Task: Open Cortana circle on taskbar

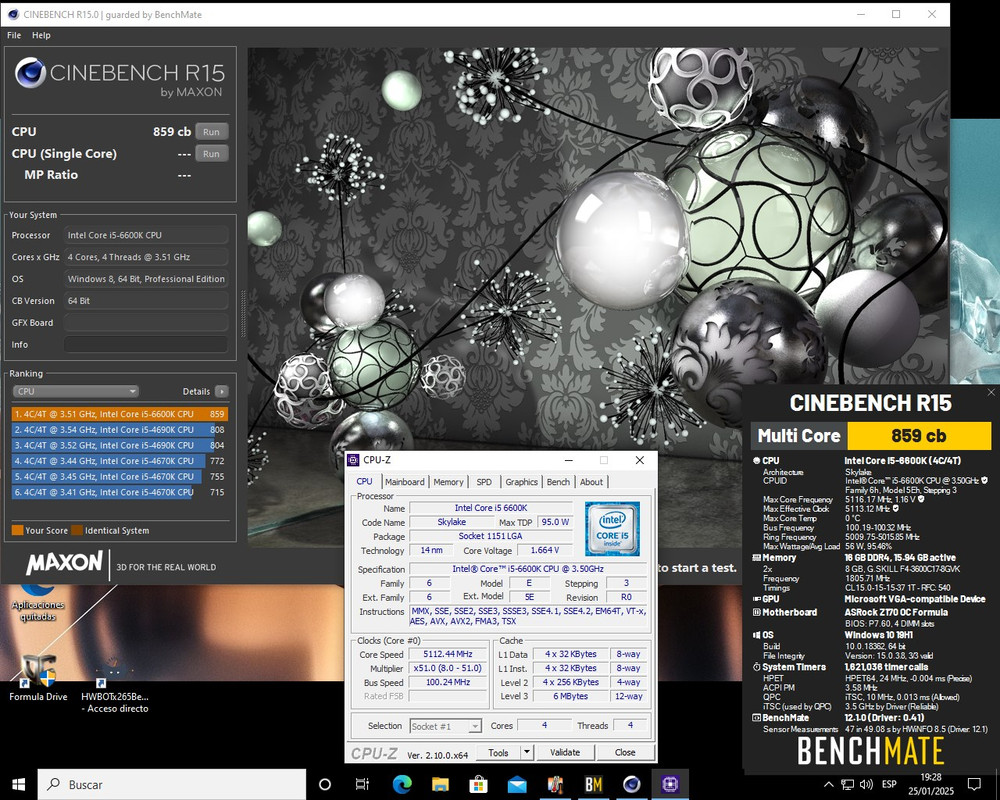Action: (x=325, y=785)
